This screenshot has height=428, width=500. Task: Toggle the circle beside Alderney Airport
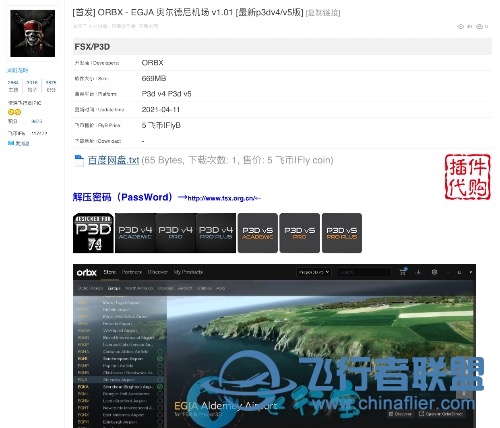click(x=160, y=380)
